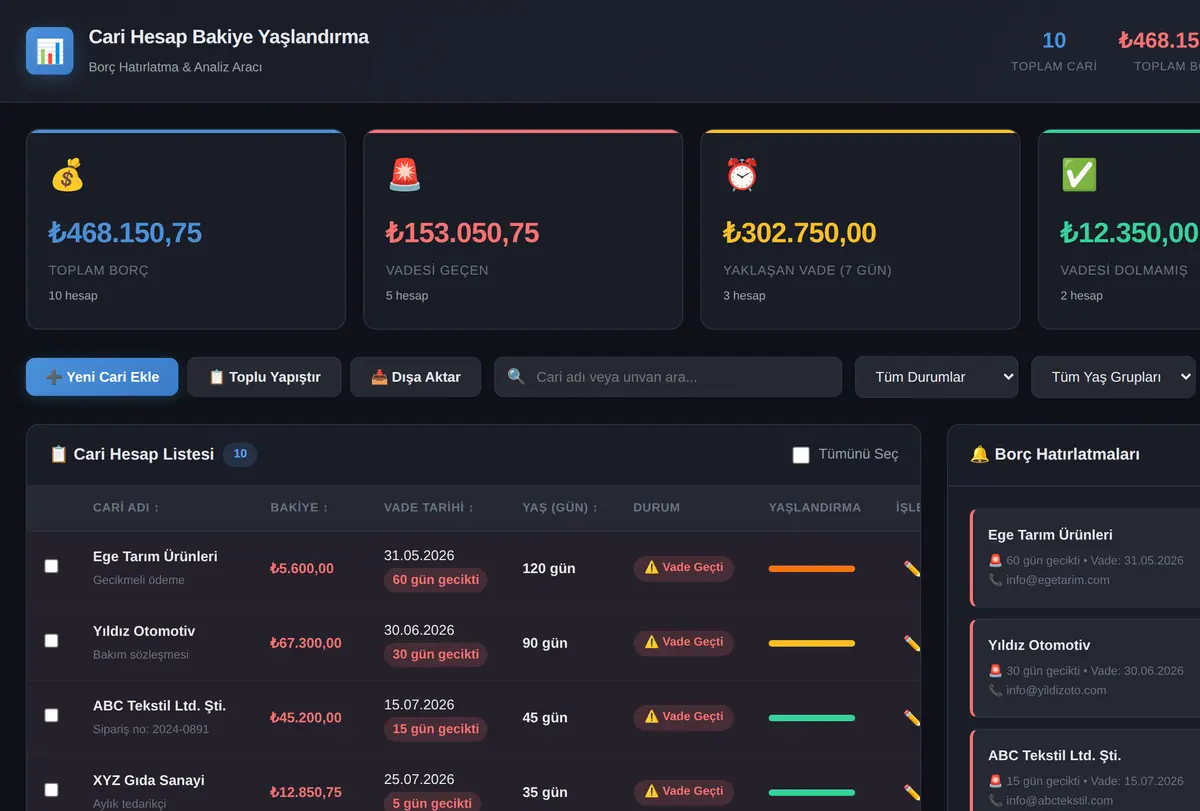Edit the Yıldız Otomotiv row via pencil icon

pos(912,643)
